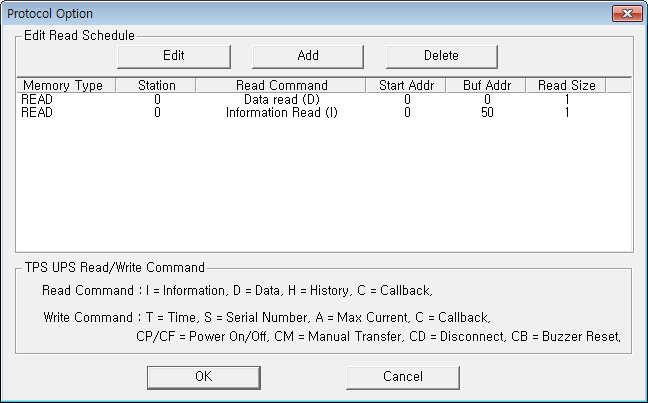
Task: Click the Add button
Action: click(308, 57)
